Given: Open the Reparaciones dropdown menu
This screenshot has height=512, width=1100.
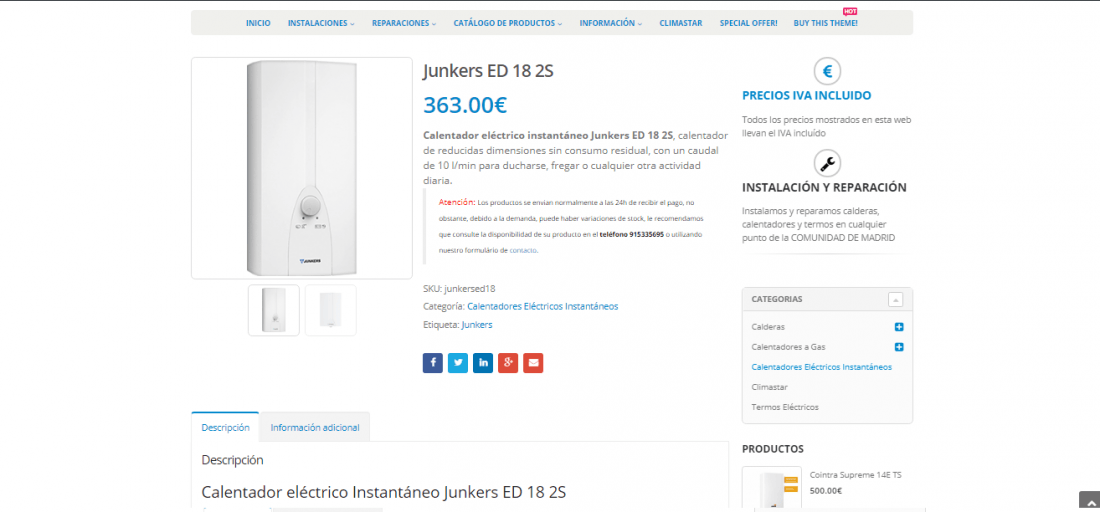Looking at the screenshot, I should 404,23.
